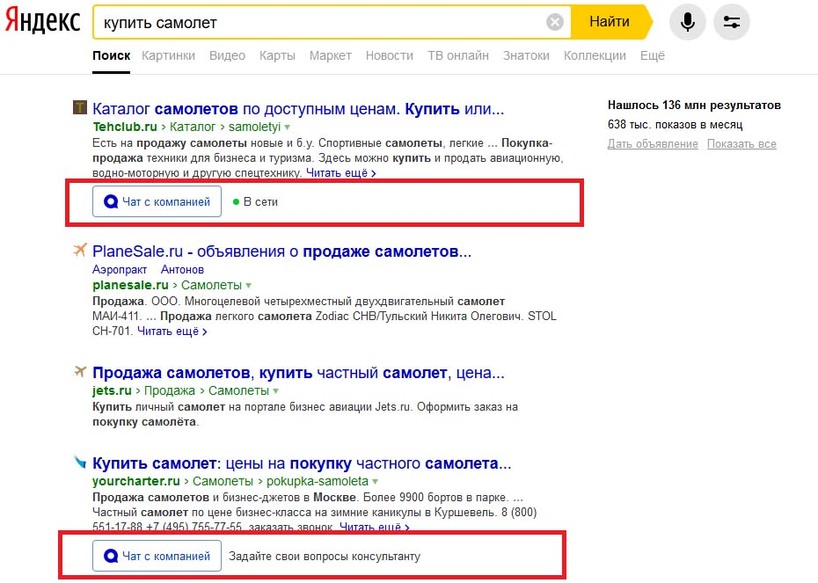Click the Антонов sitelink
This screenshot has height=583, width=818.
(x=182, y=270)
